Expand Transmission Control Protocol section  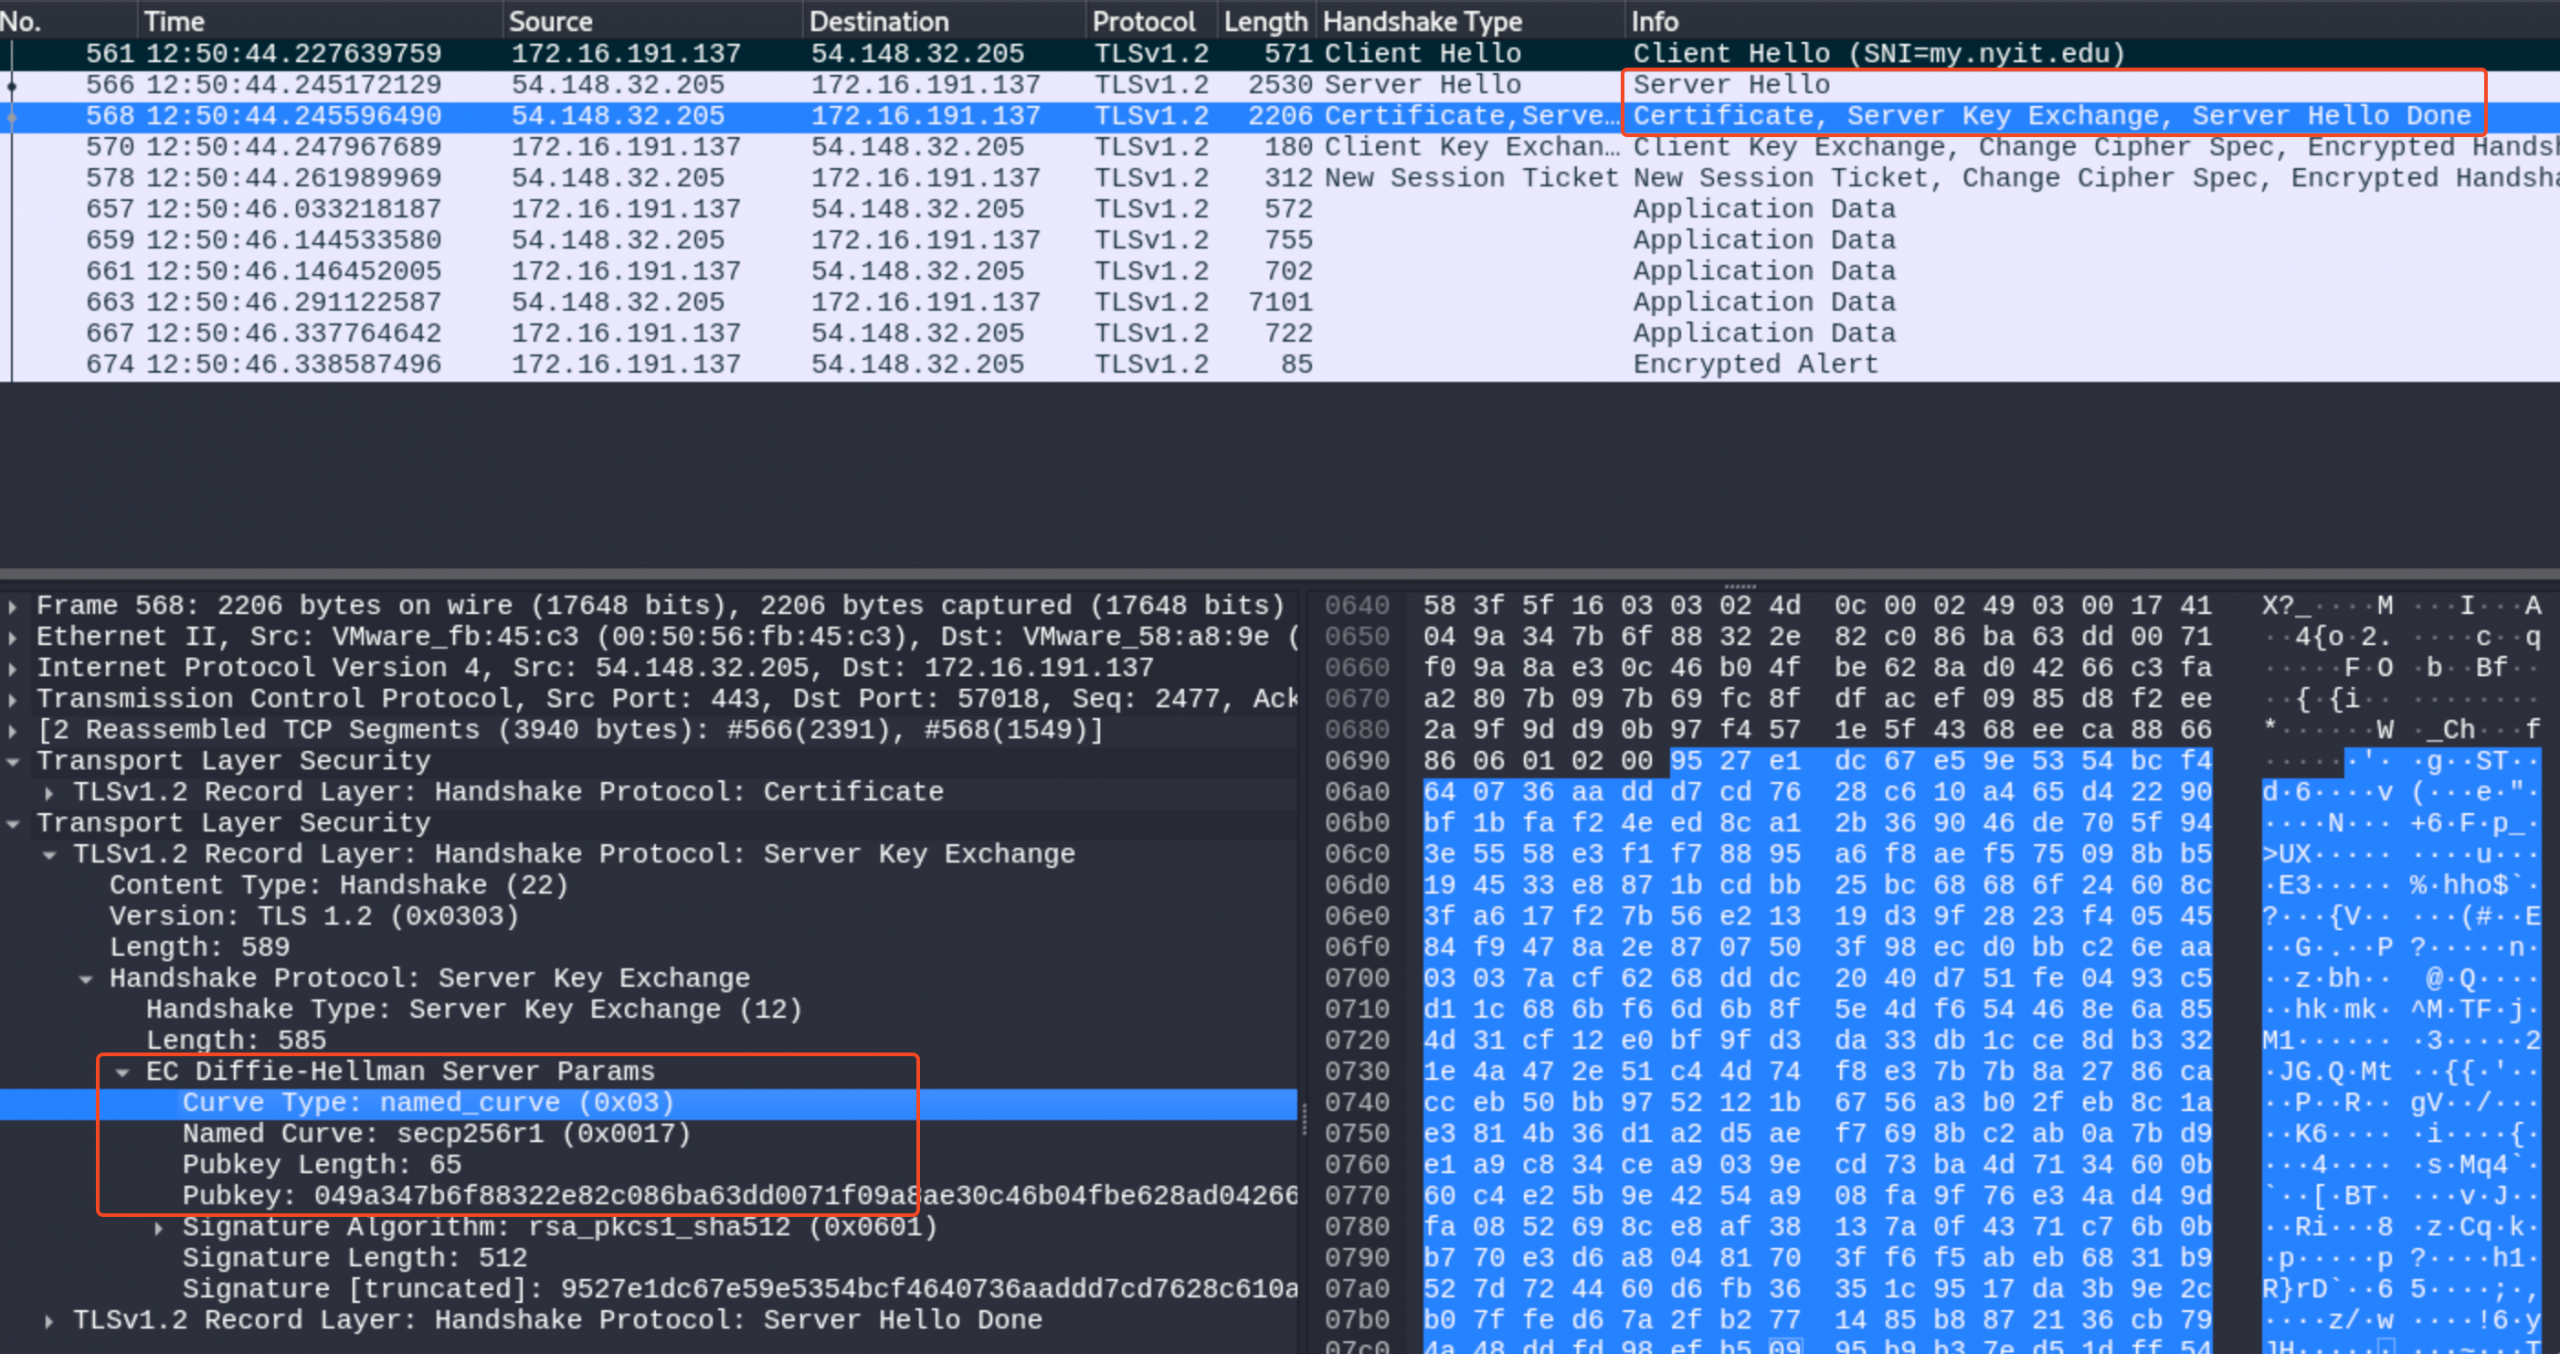point(12,699)
